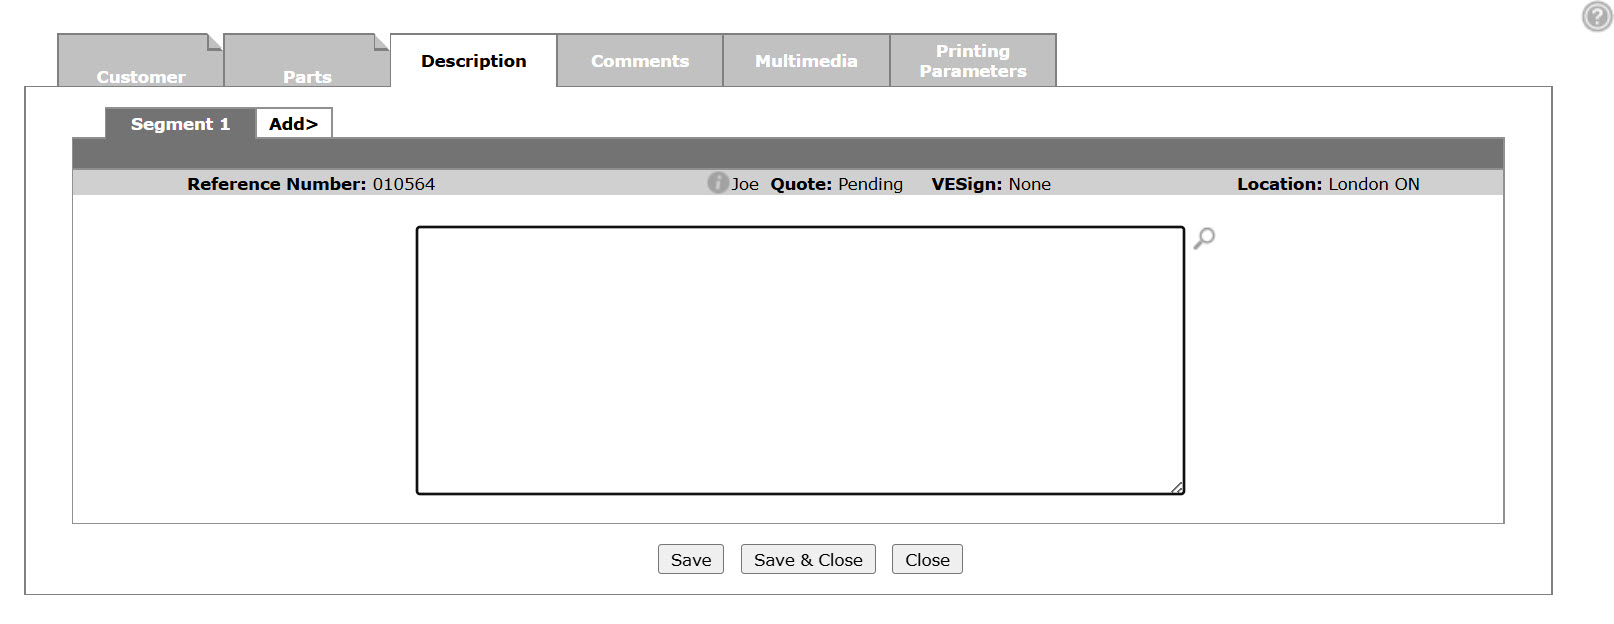Open the help question mark icon

1597,17
